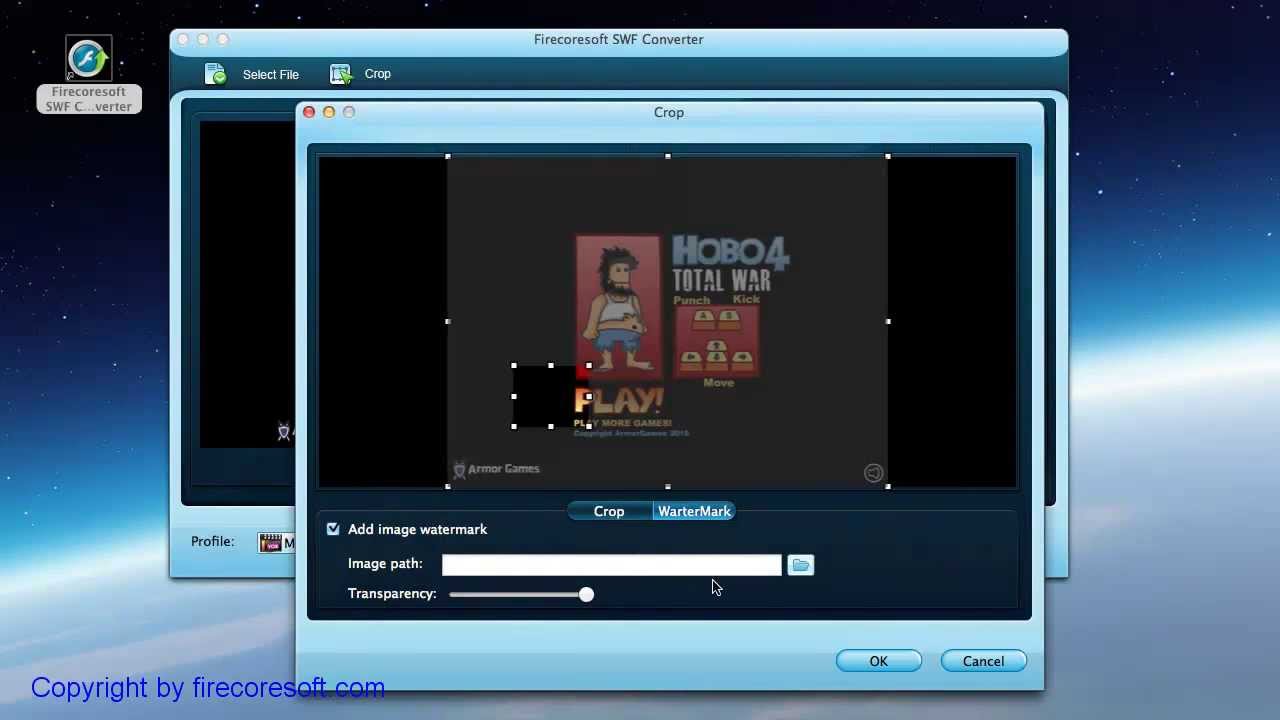Screen dimensions: 1280x720
Task: Close the Crop dialog with red button
Action: (309, 112)
